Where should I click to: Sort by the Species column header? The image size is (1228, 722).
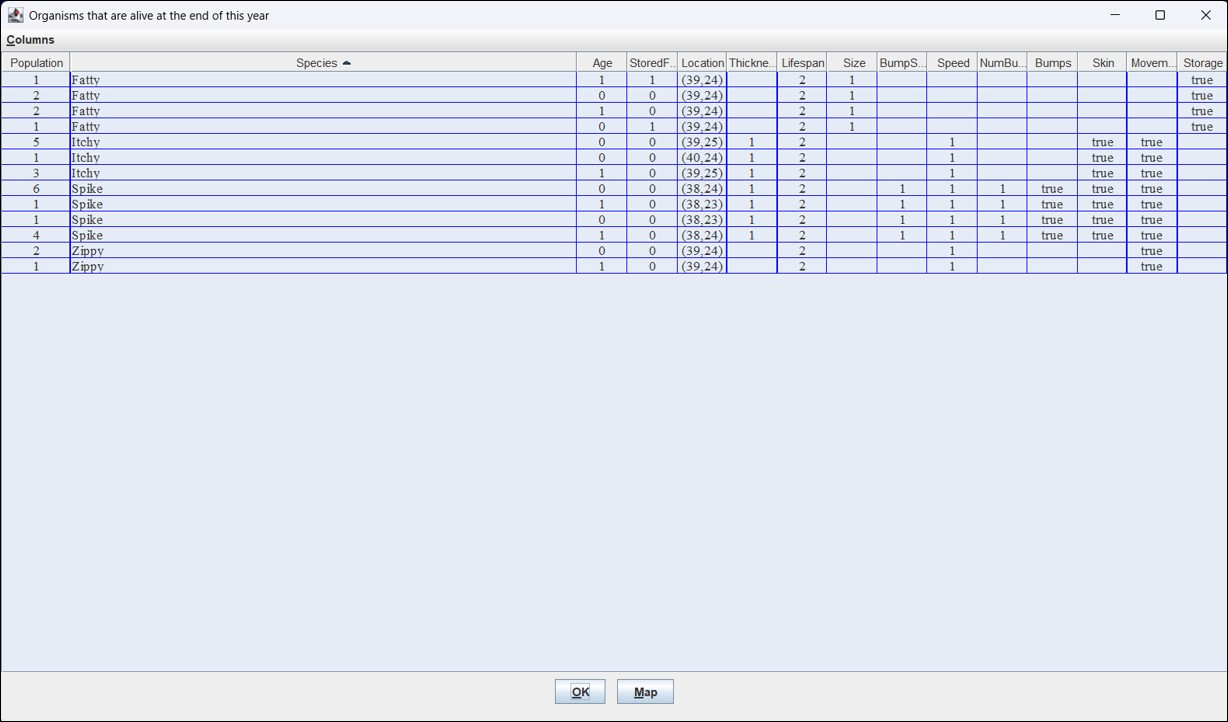pos(316,63)
